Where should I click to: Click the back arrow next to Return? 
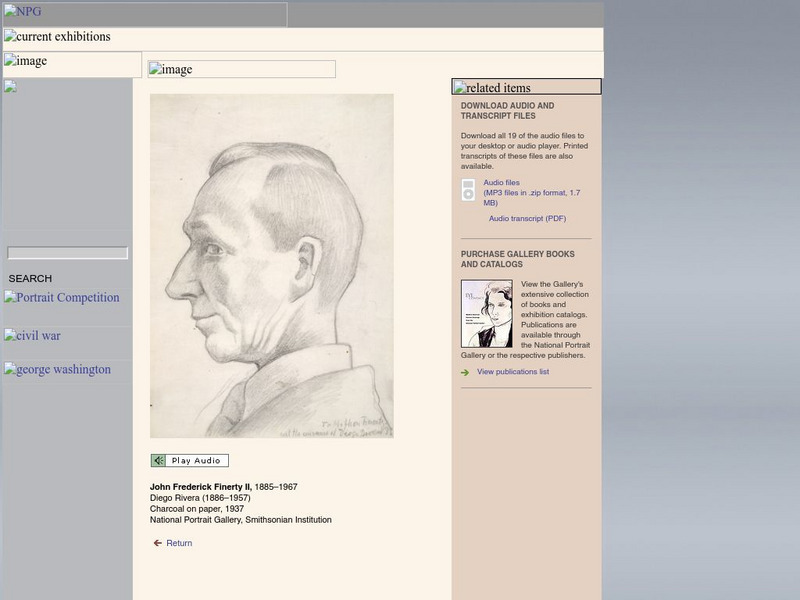[156, 541]
